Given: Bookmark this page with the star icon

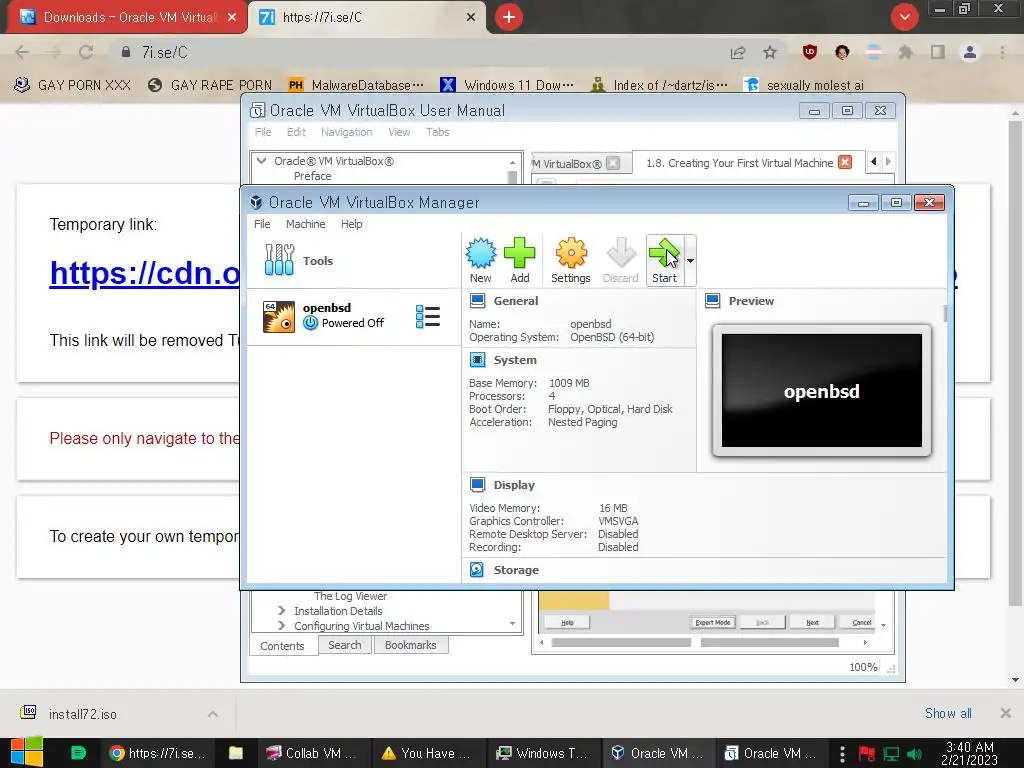Looking at the screenshot, I should (x=770, y=52).
